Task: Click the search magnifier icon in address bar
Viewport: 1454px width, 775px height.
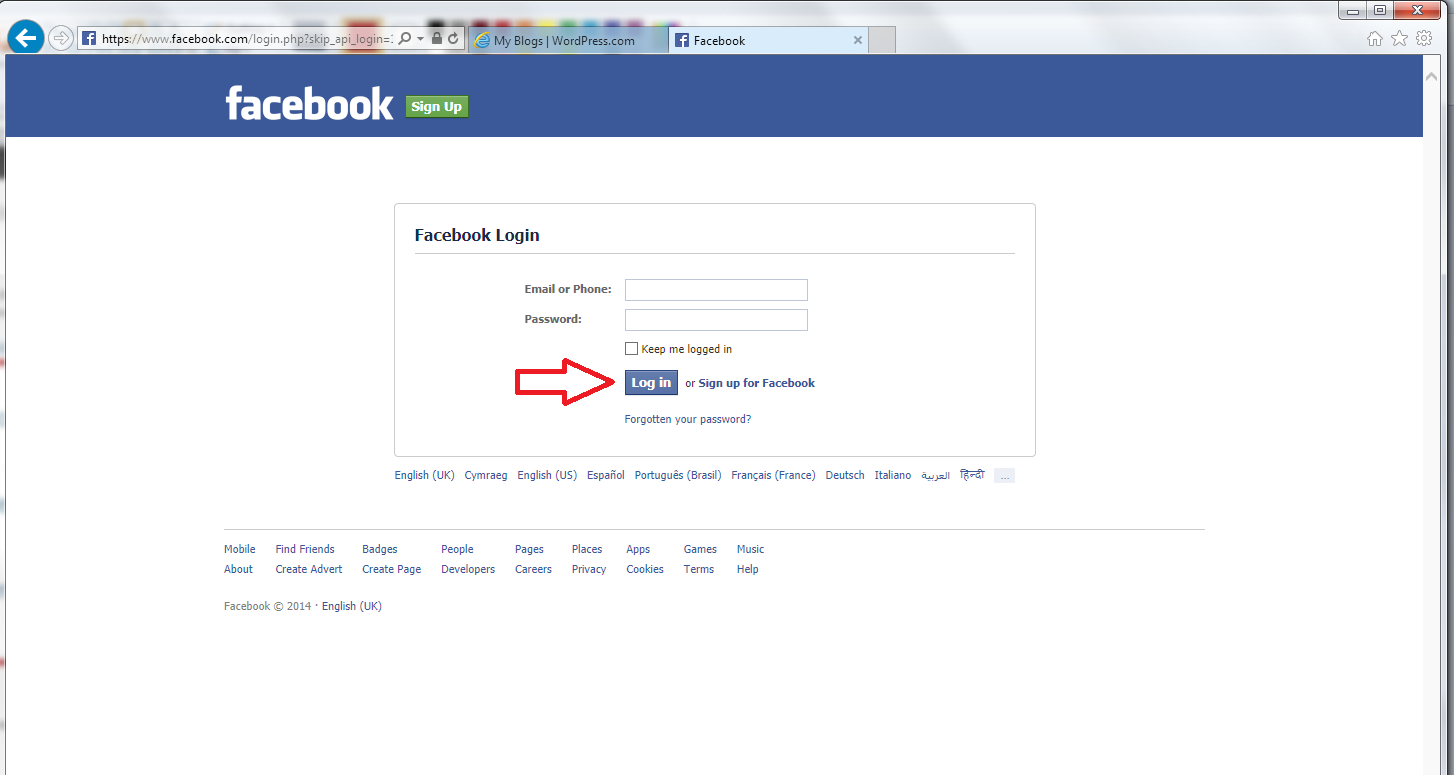Action: [405, 39]
